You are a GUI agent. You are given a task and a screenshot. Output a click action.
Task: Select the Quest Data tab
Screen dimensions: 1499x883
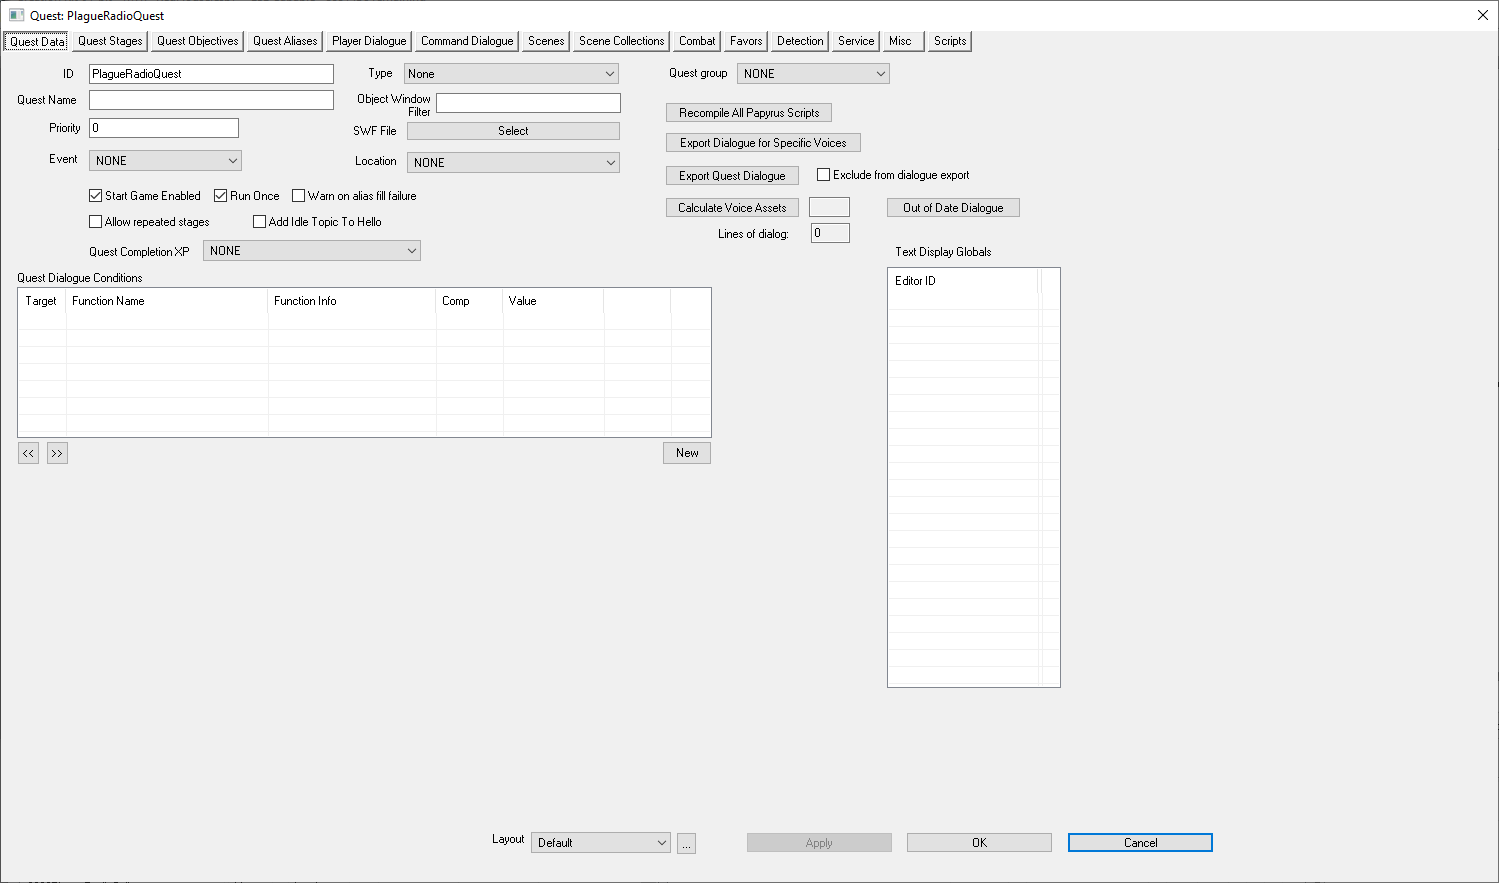click(37, 41)
